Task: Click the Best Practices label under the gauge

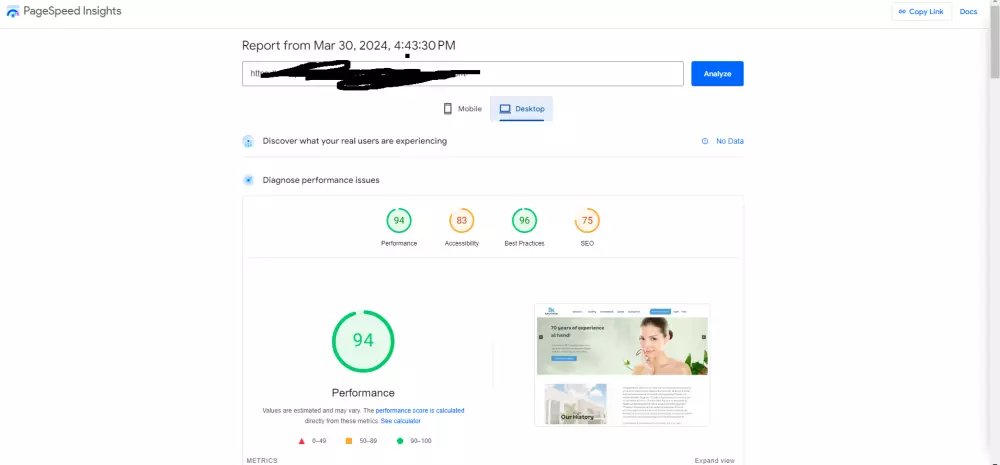Action: [524, 244]
